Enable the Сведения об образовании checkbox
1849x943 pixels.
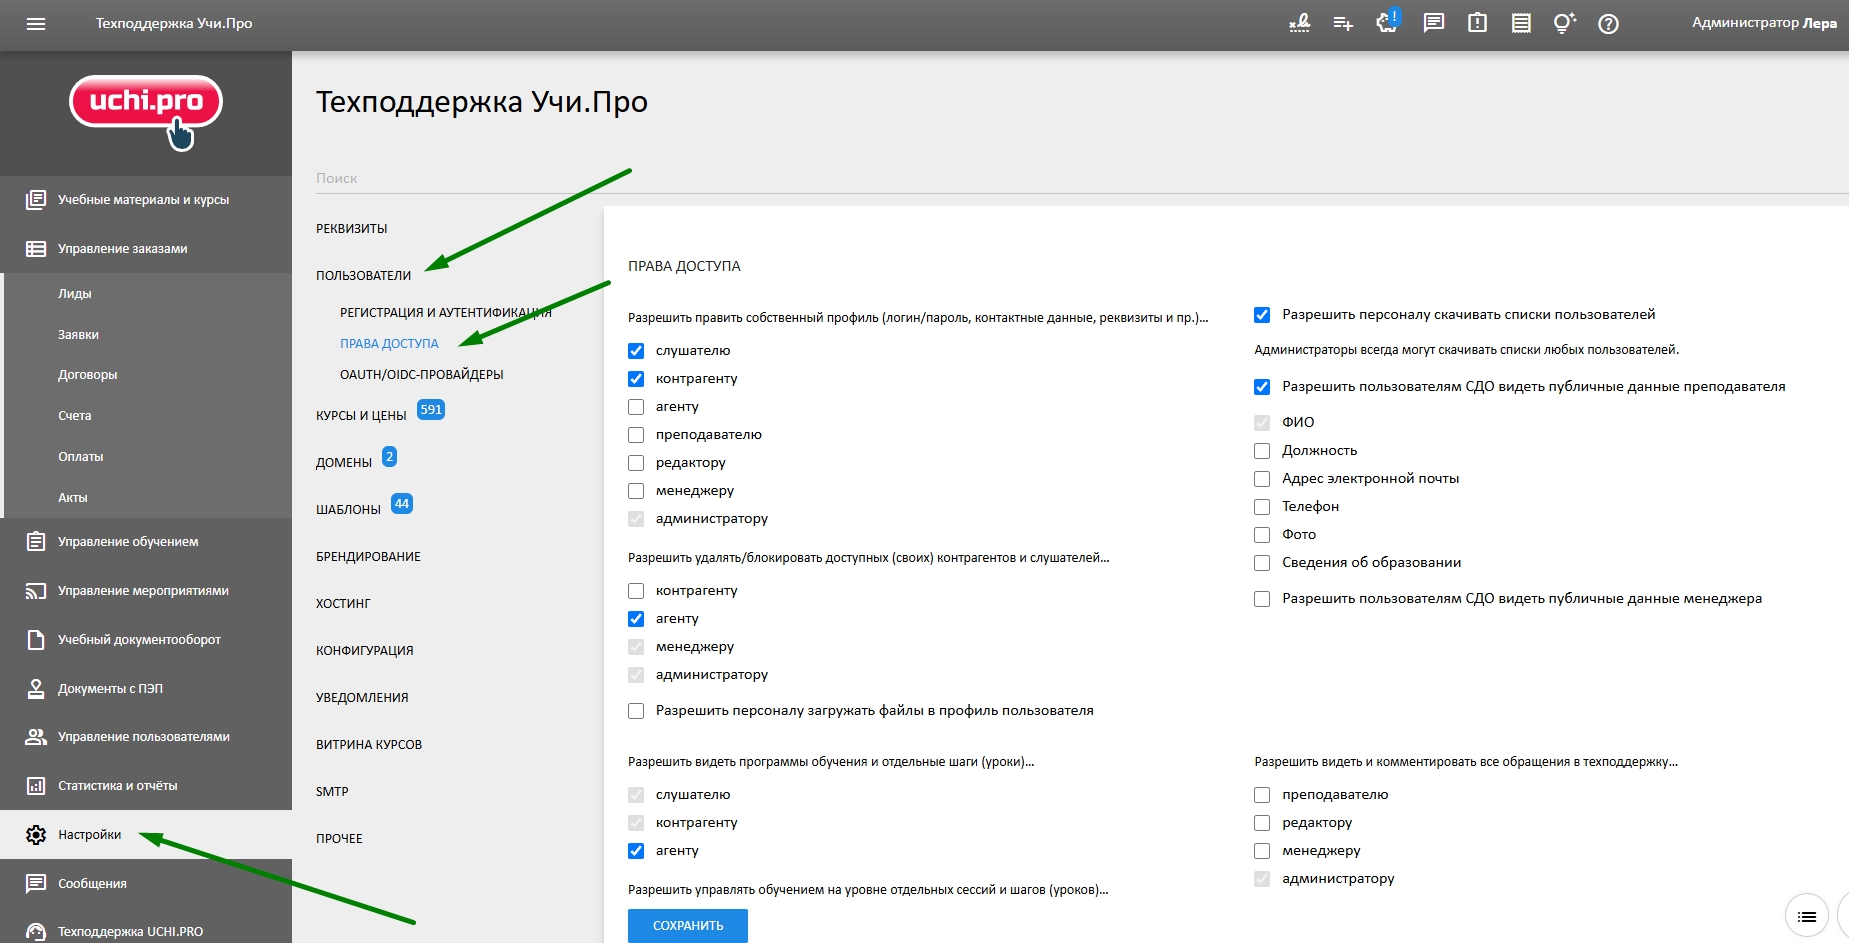coord(1262,563)
